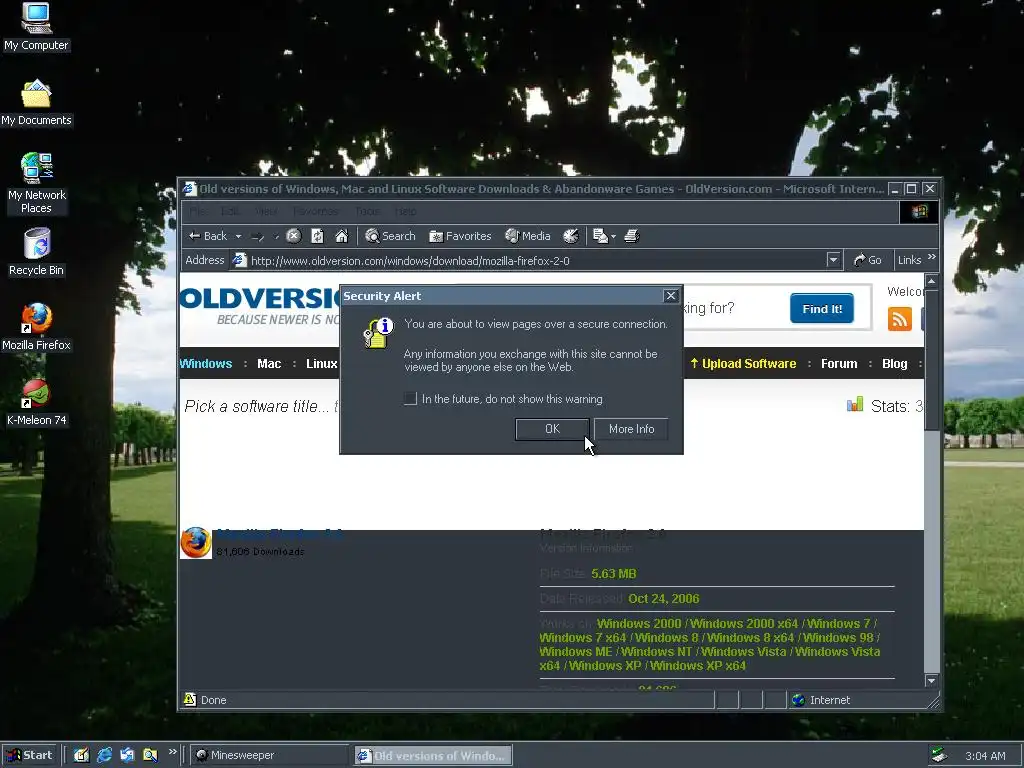1024x768 pixels.
Task: Click the page scrollbar up arrow
Action: pyautogui.click(x=932, y=281)
